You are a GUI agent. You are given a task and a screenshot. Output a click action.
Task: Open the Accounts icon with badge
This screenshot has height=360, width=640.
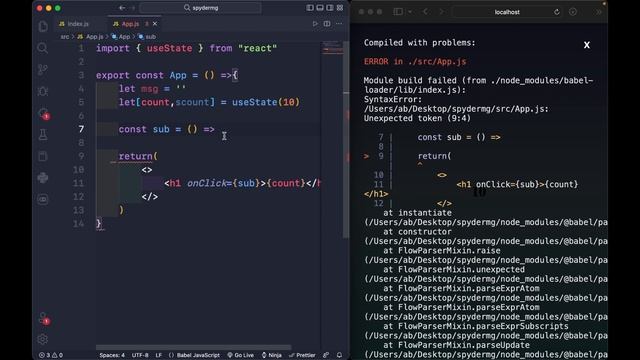[43, 318]
